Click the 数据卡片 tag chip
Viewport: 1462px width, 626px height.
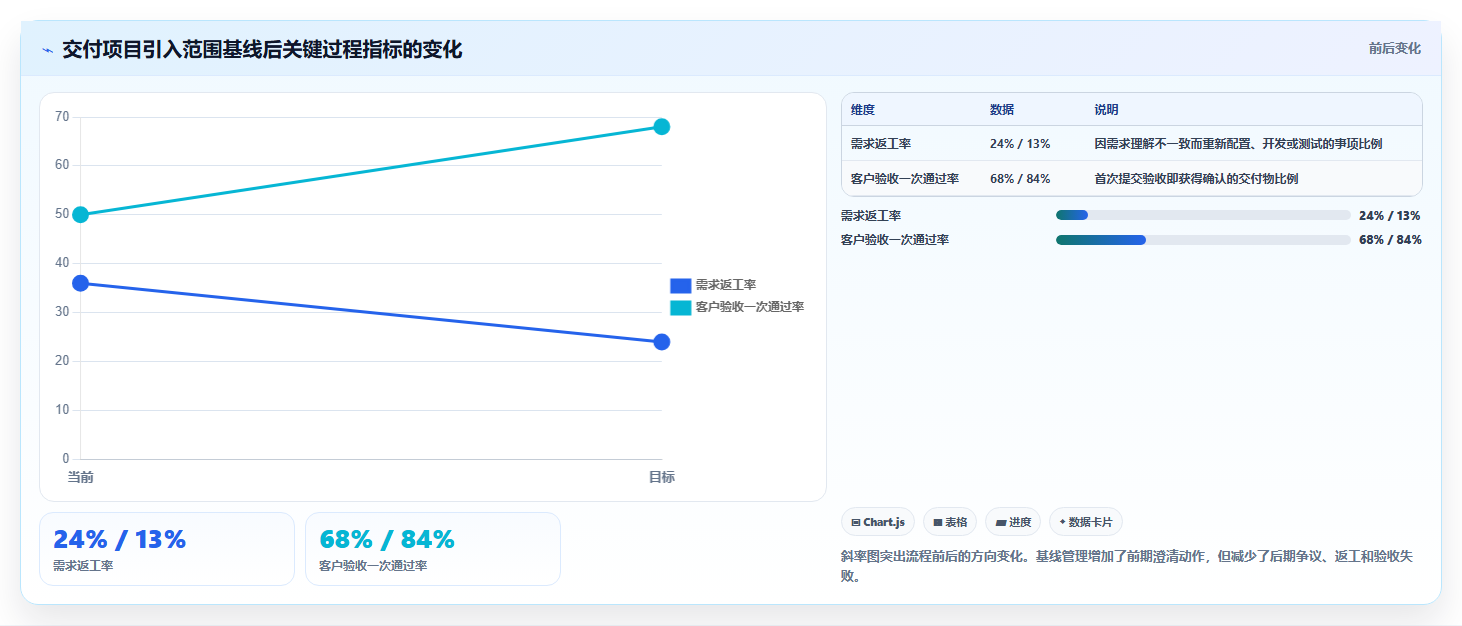1086,522
